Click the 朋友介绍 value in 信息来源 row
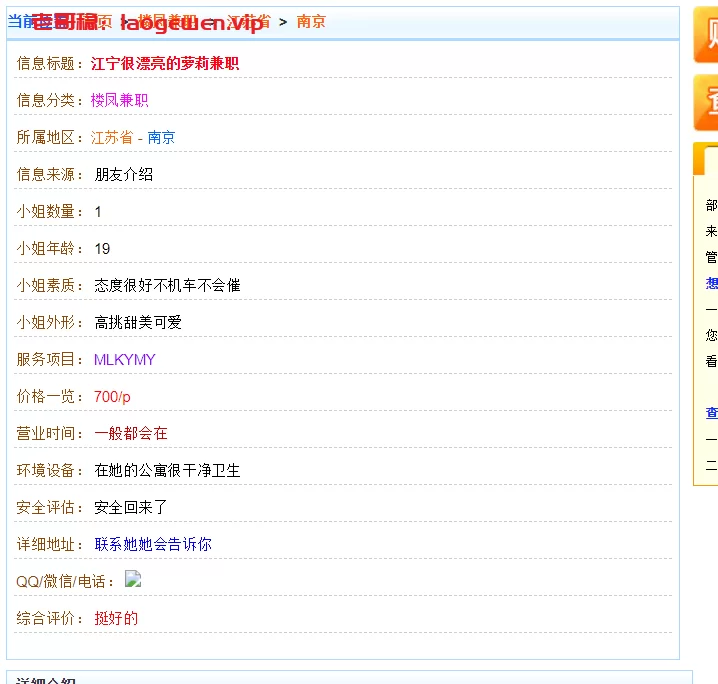718x684 pixels. (x=124, y=174)
